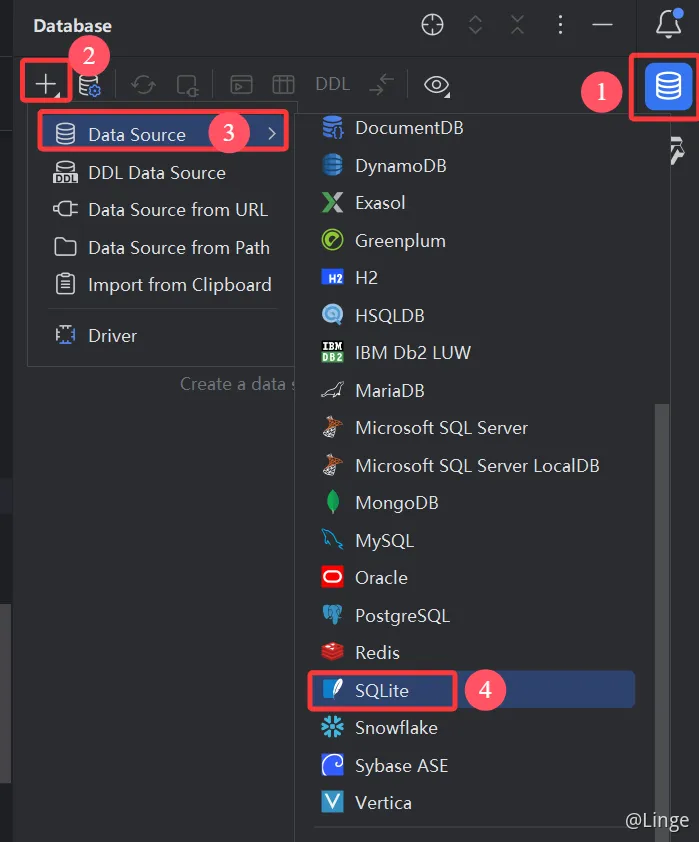The image size is (699, 842).
Task: Open Data Source Properties gear icon
Action: pos(88,85)
